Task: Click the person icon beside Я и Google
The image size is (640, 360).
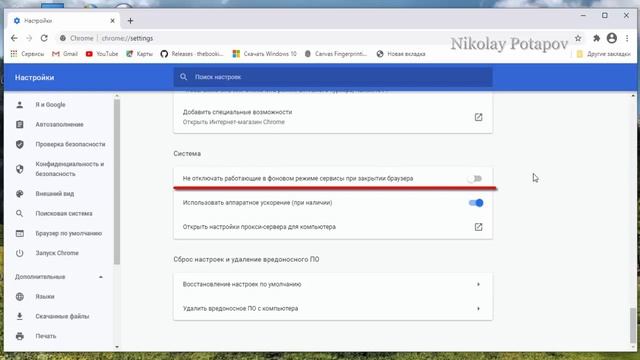Action: point(20,105)
